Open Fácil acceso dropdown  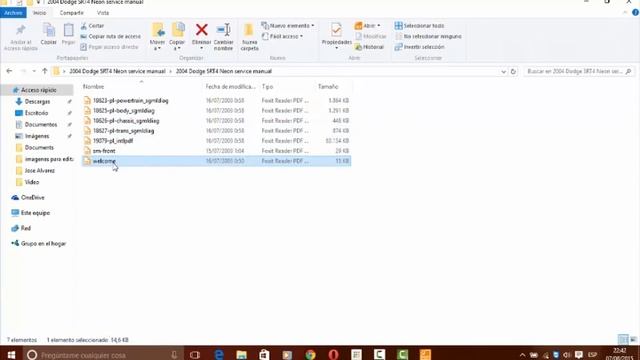coord(282,36)
